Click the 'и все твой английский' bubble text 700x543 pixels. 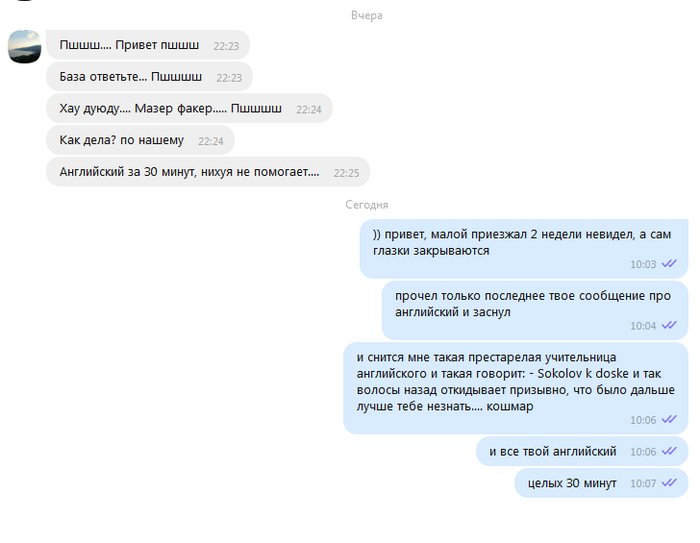click(x=553, y=451)
